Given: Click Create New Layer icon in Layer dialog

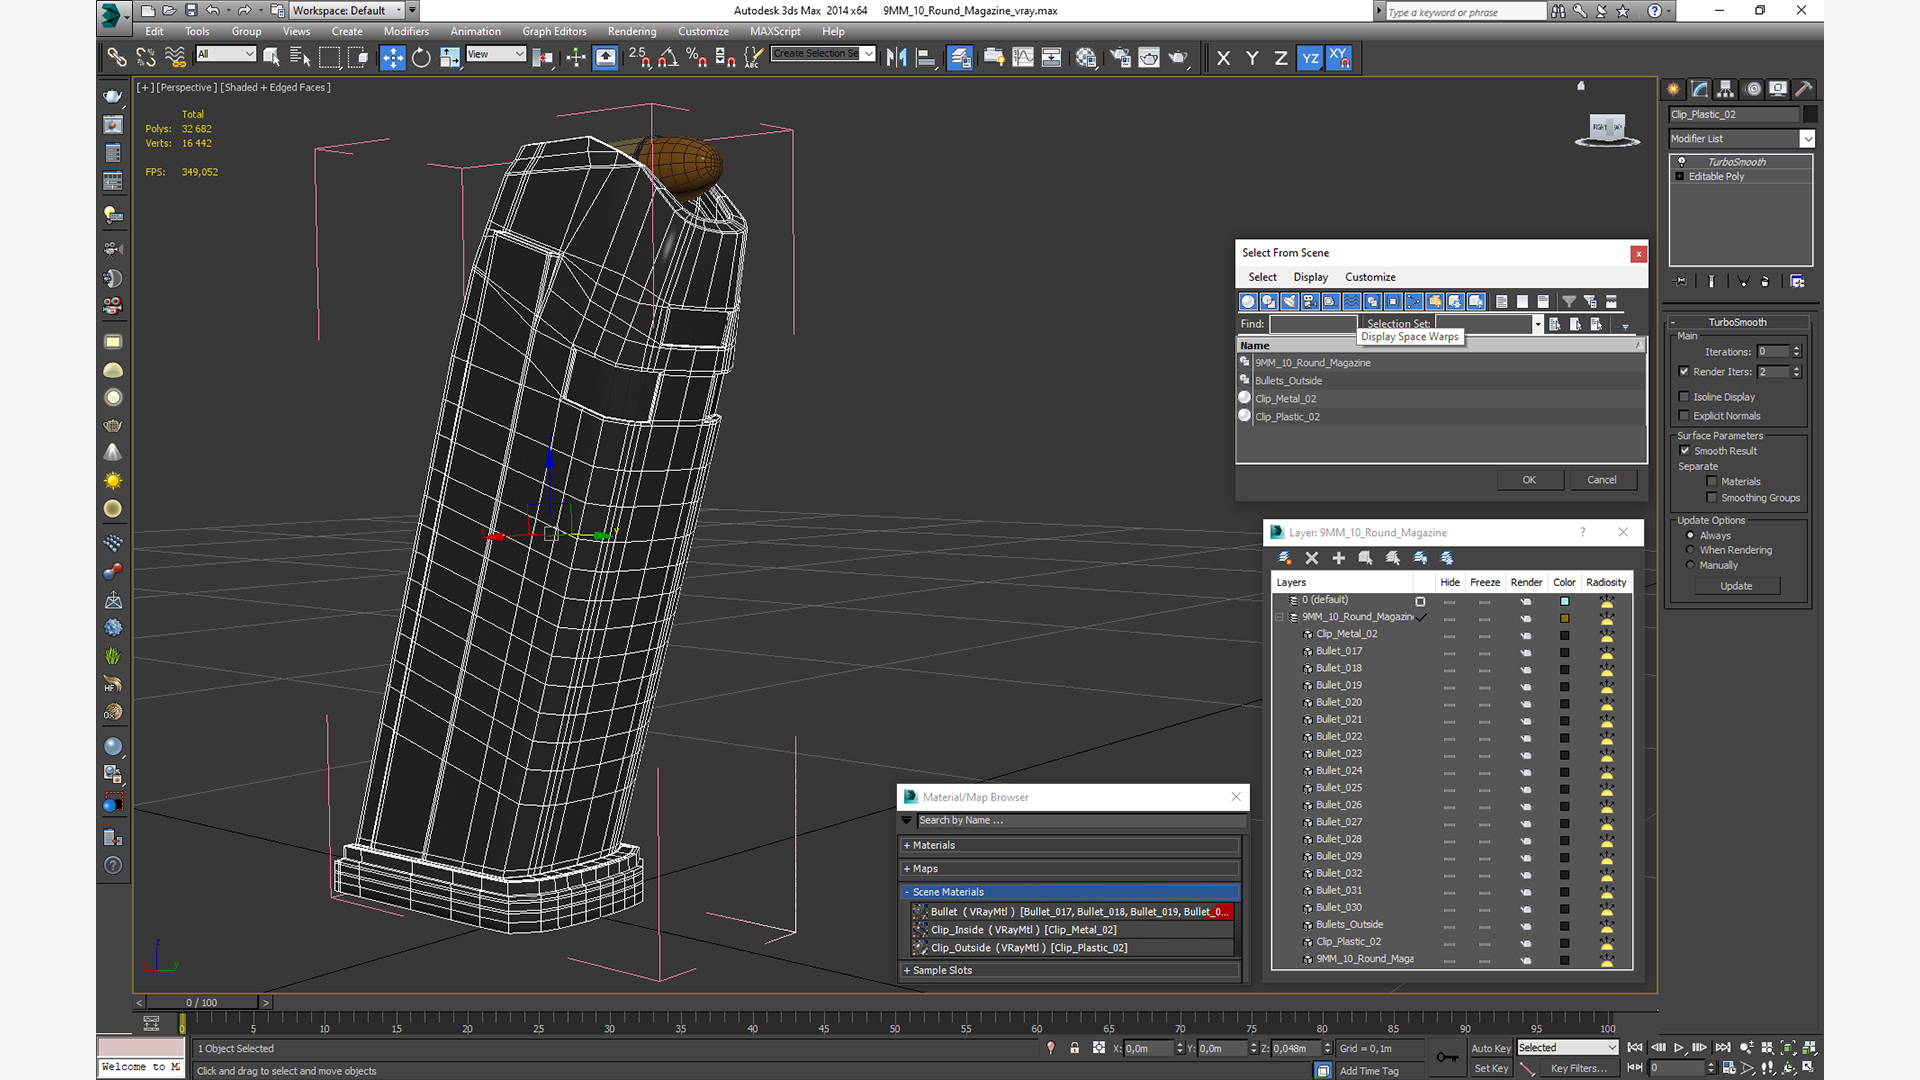Looking at the screenshot, I should tap(1285, 558).
